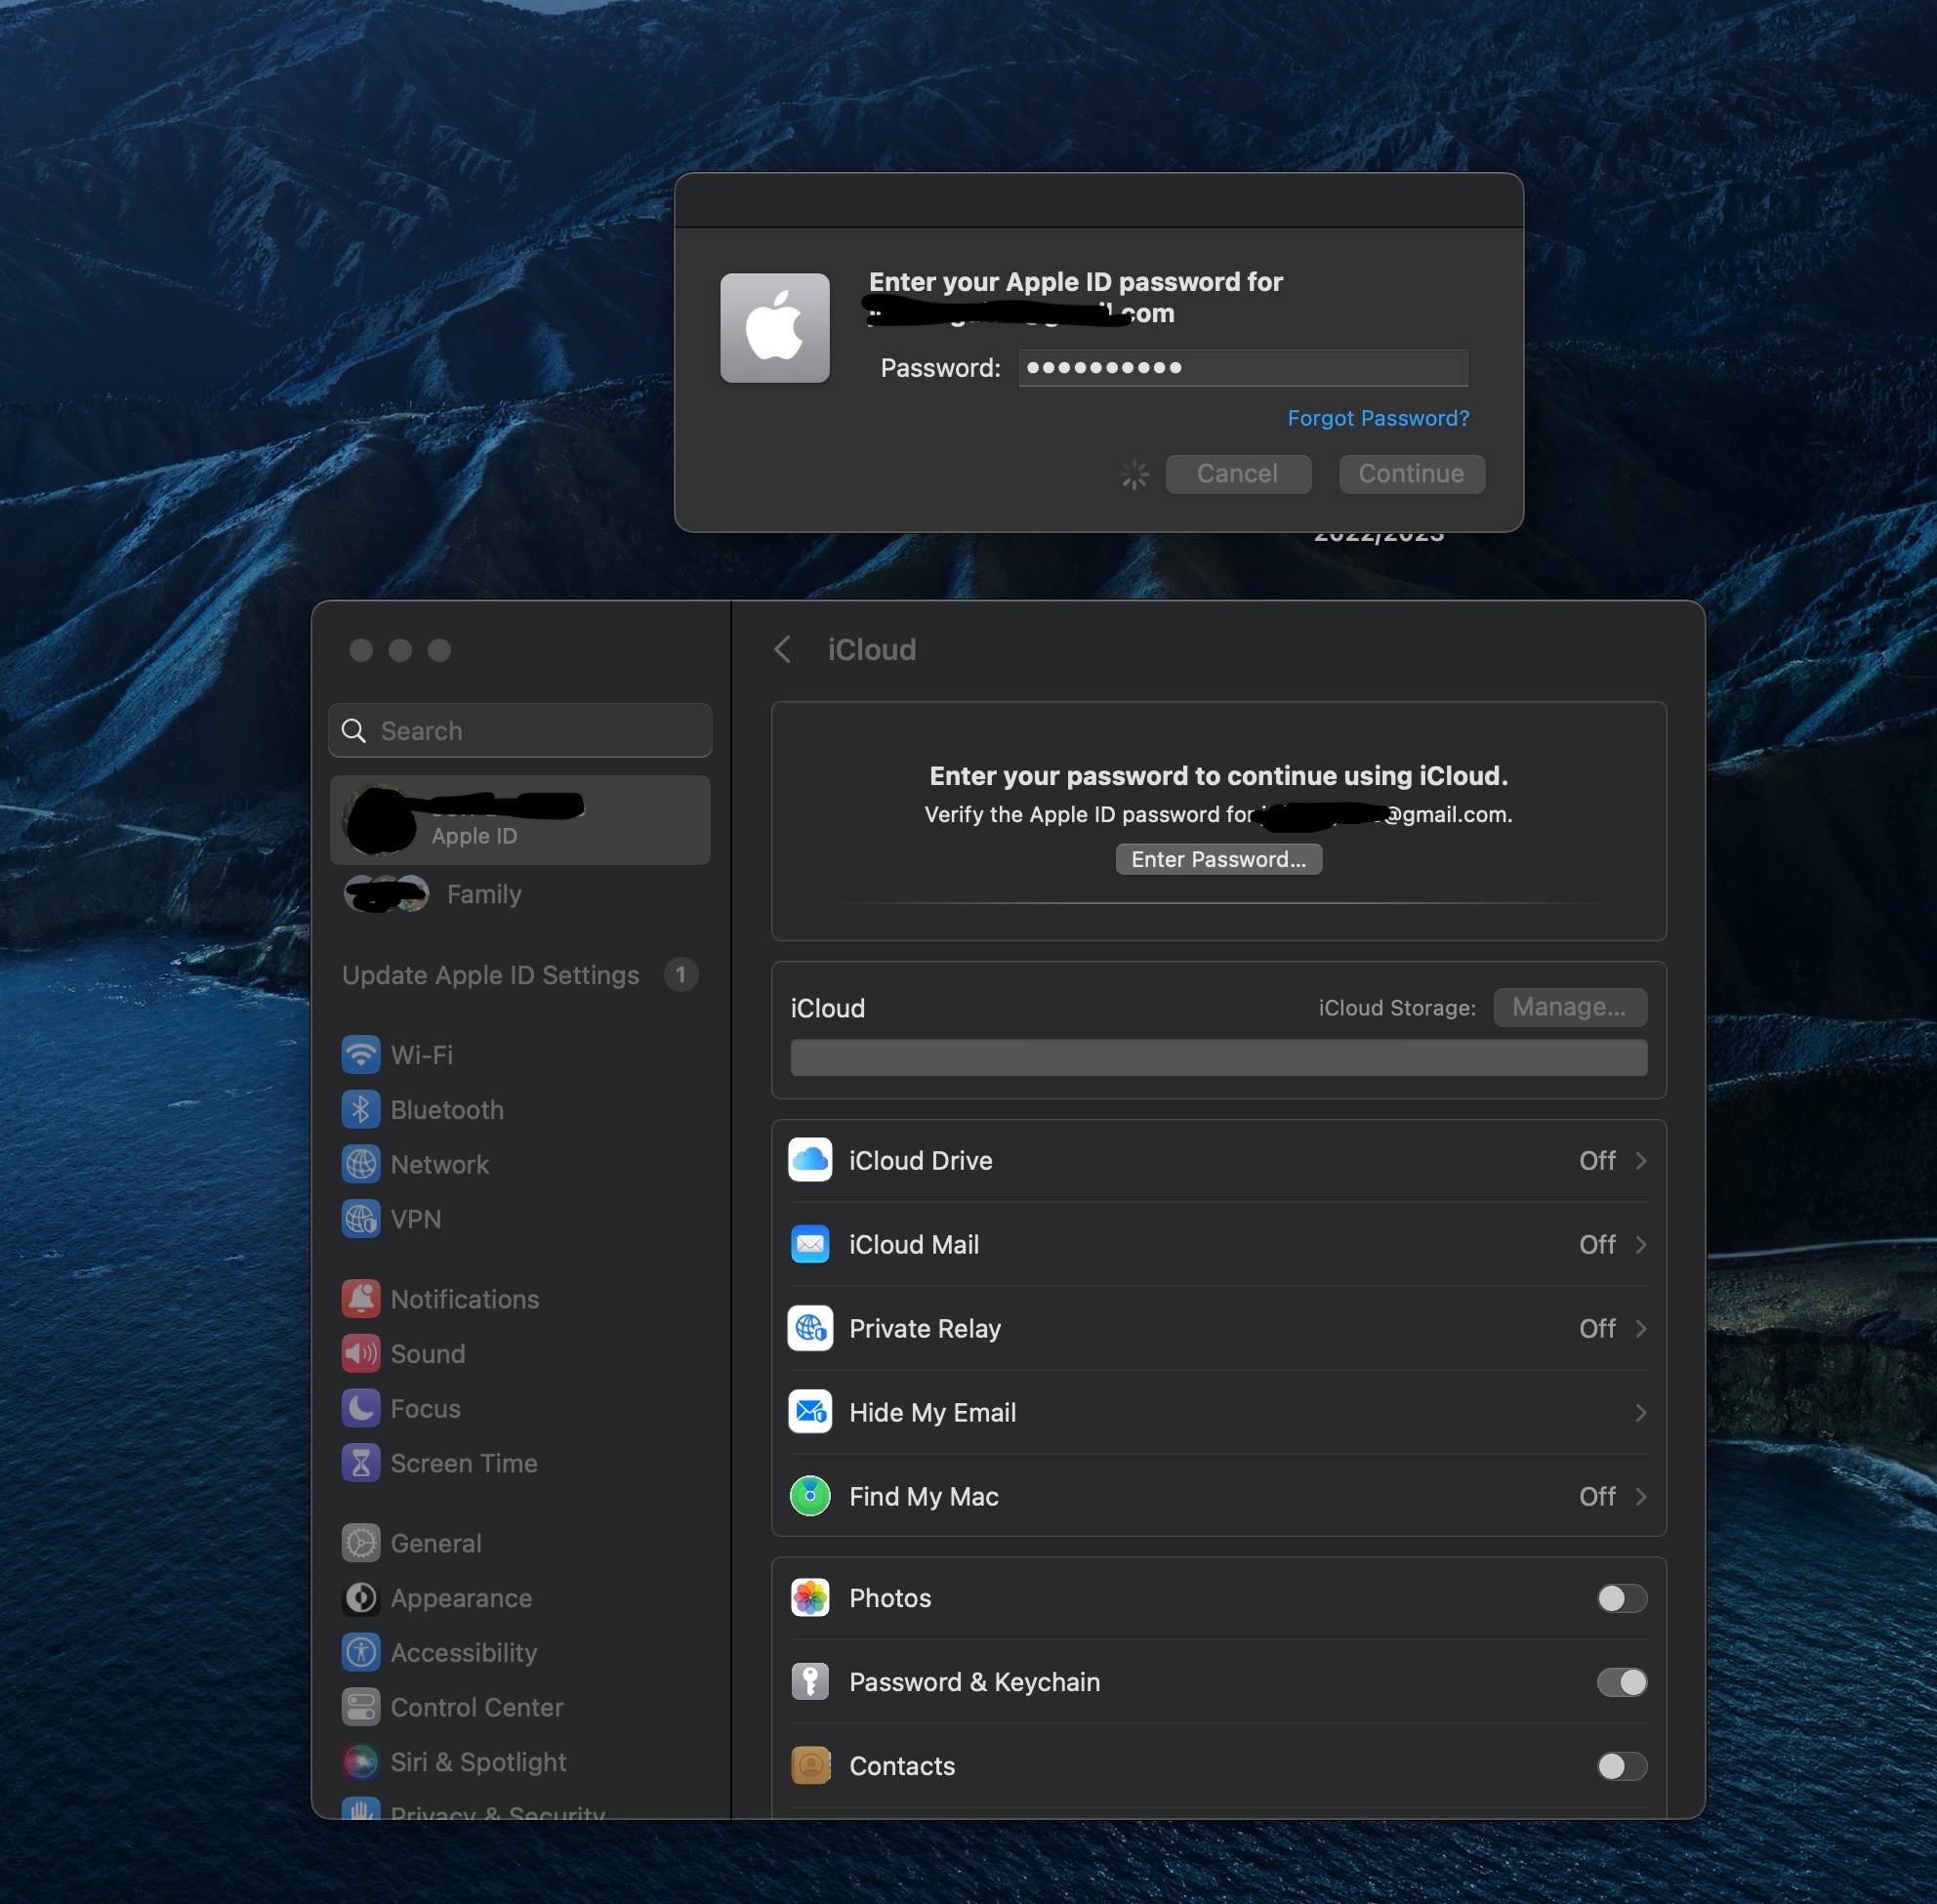Screen dimensions: 1937x1904
Task: Select the Notifications bell icon
Action: click(x=360, y=1298)
